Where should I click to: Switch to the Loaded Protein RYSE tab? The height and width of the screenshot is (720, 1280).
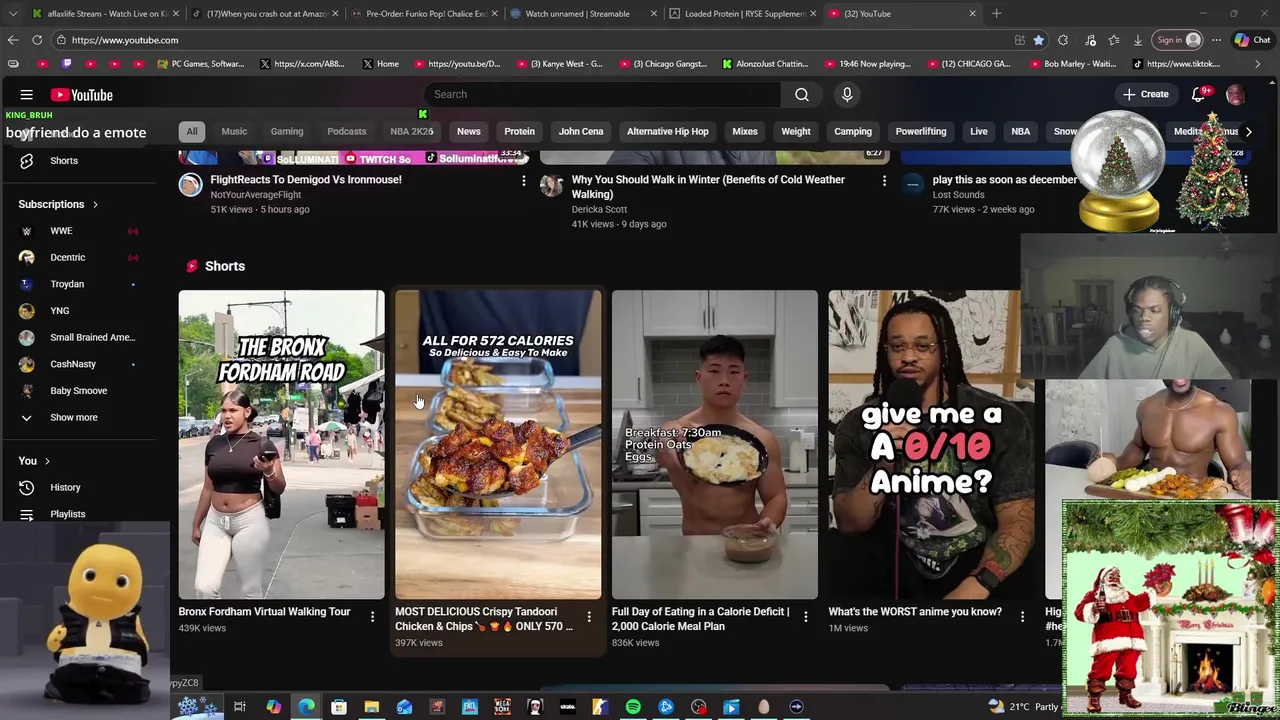[x=743, y=14]
